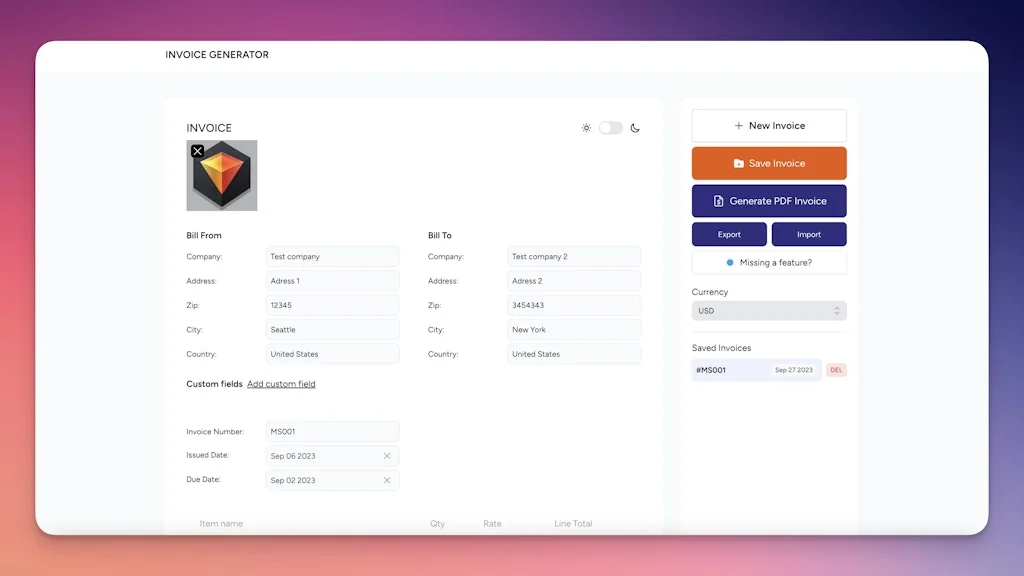Click the chevron stepper on the USD selector
This screenshot has height=576, width=1024.
coord(836,311)
